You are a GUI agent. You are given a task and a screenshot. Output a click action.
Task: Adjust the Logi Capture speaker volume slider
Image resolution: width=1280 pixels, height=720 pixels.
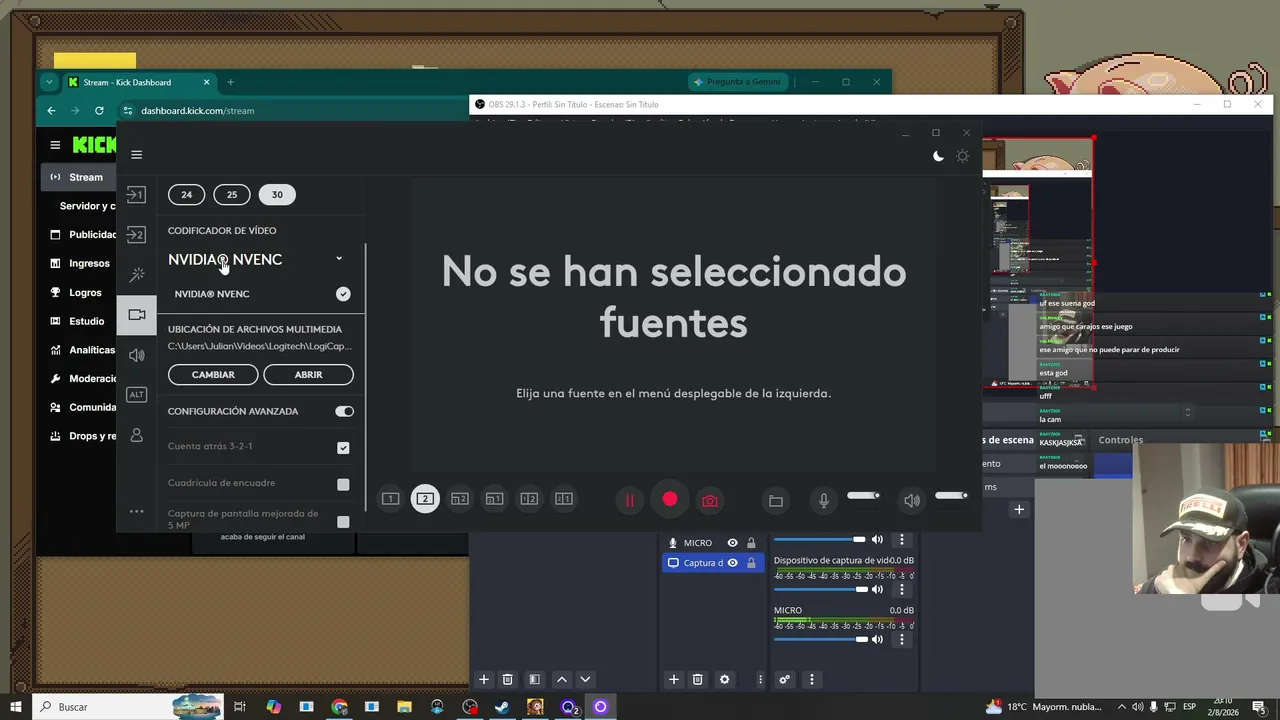point(951,496)
